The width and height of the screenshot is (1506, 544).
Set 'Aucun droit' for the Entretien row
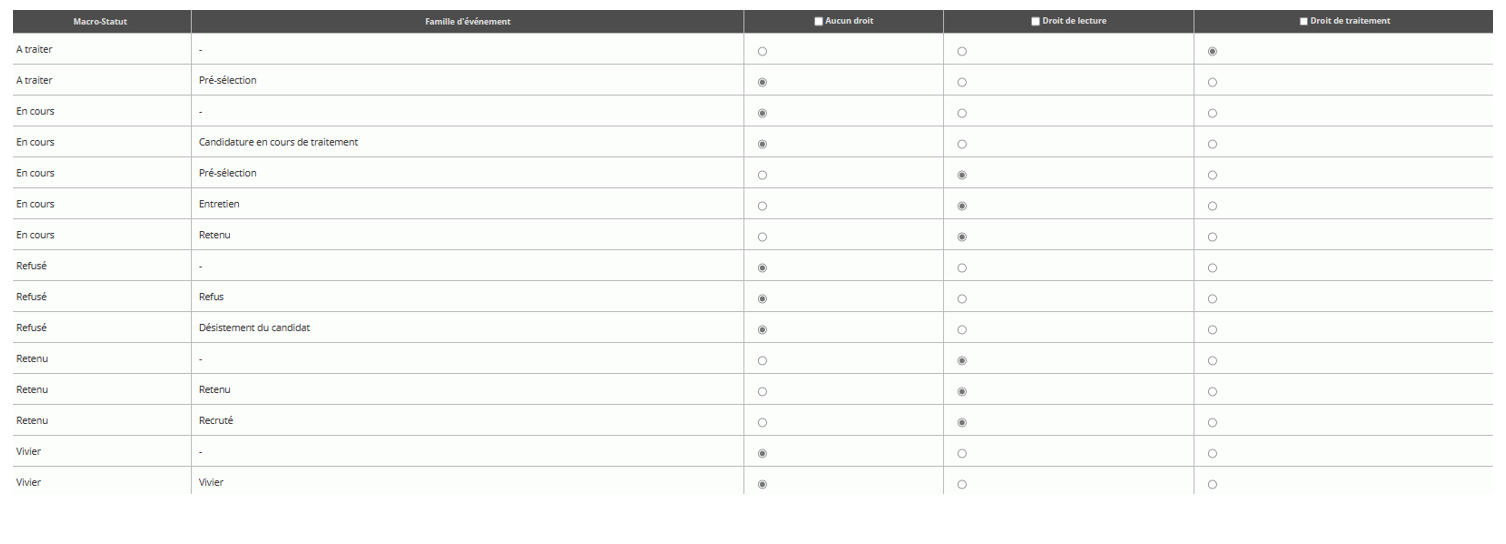click(763, 206)
